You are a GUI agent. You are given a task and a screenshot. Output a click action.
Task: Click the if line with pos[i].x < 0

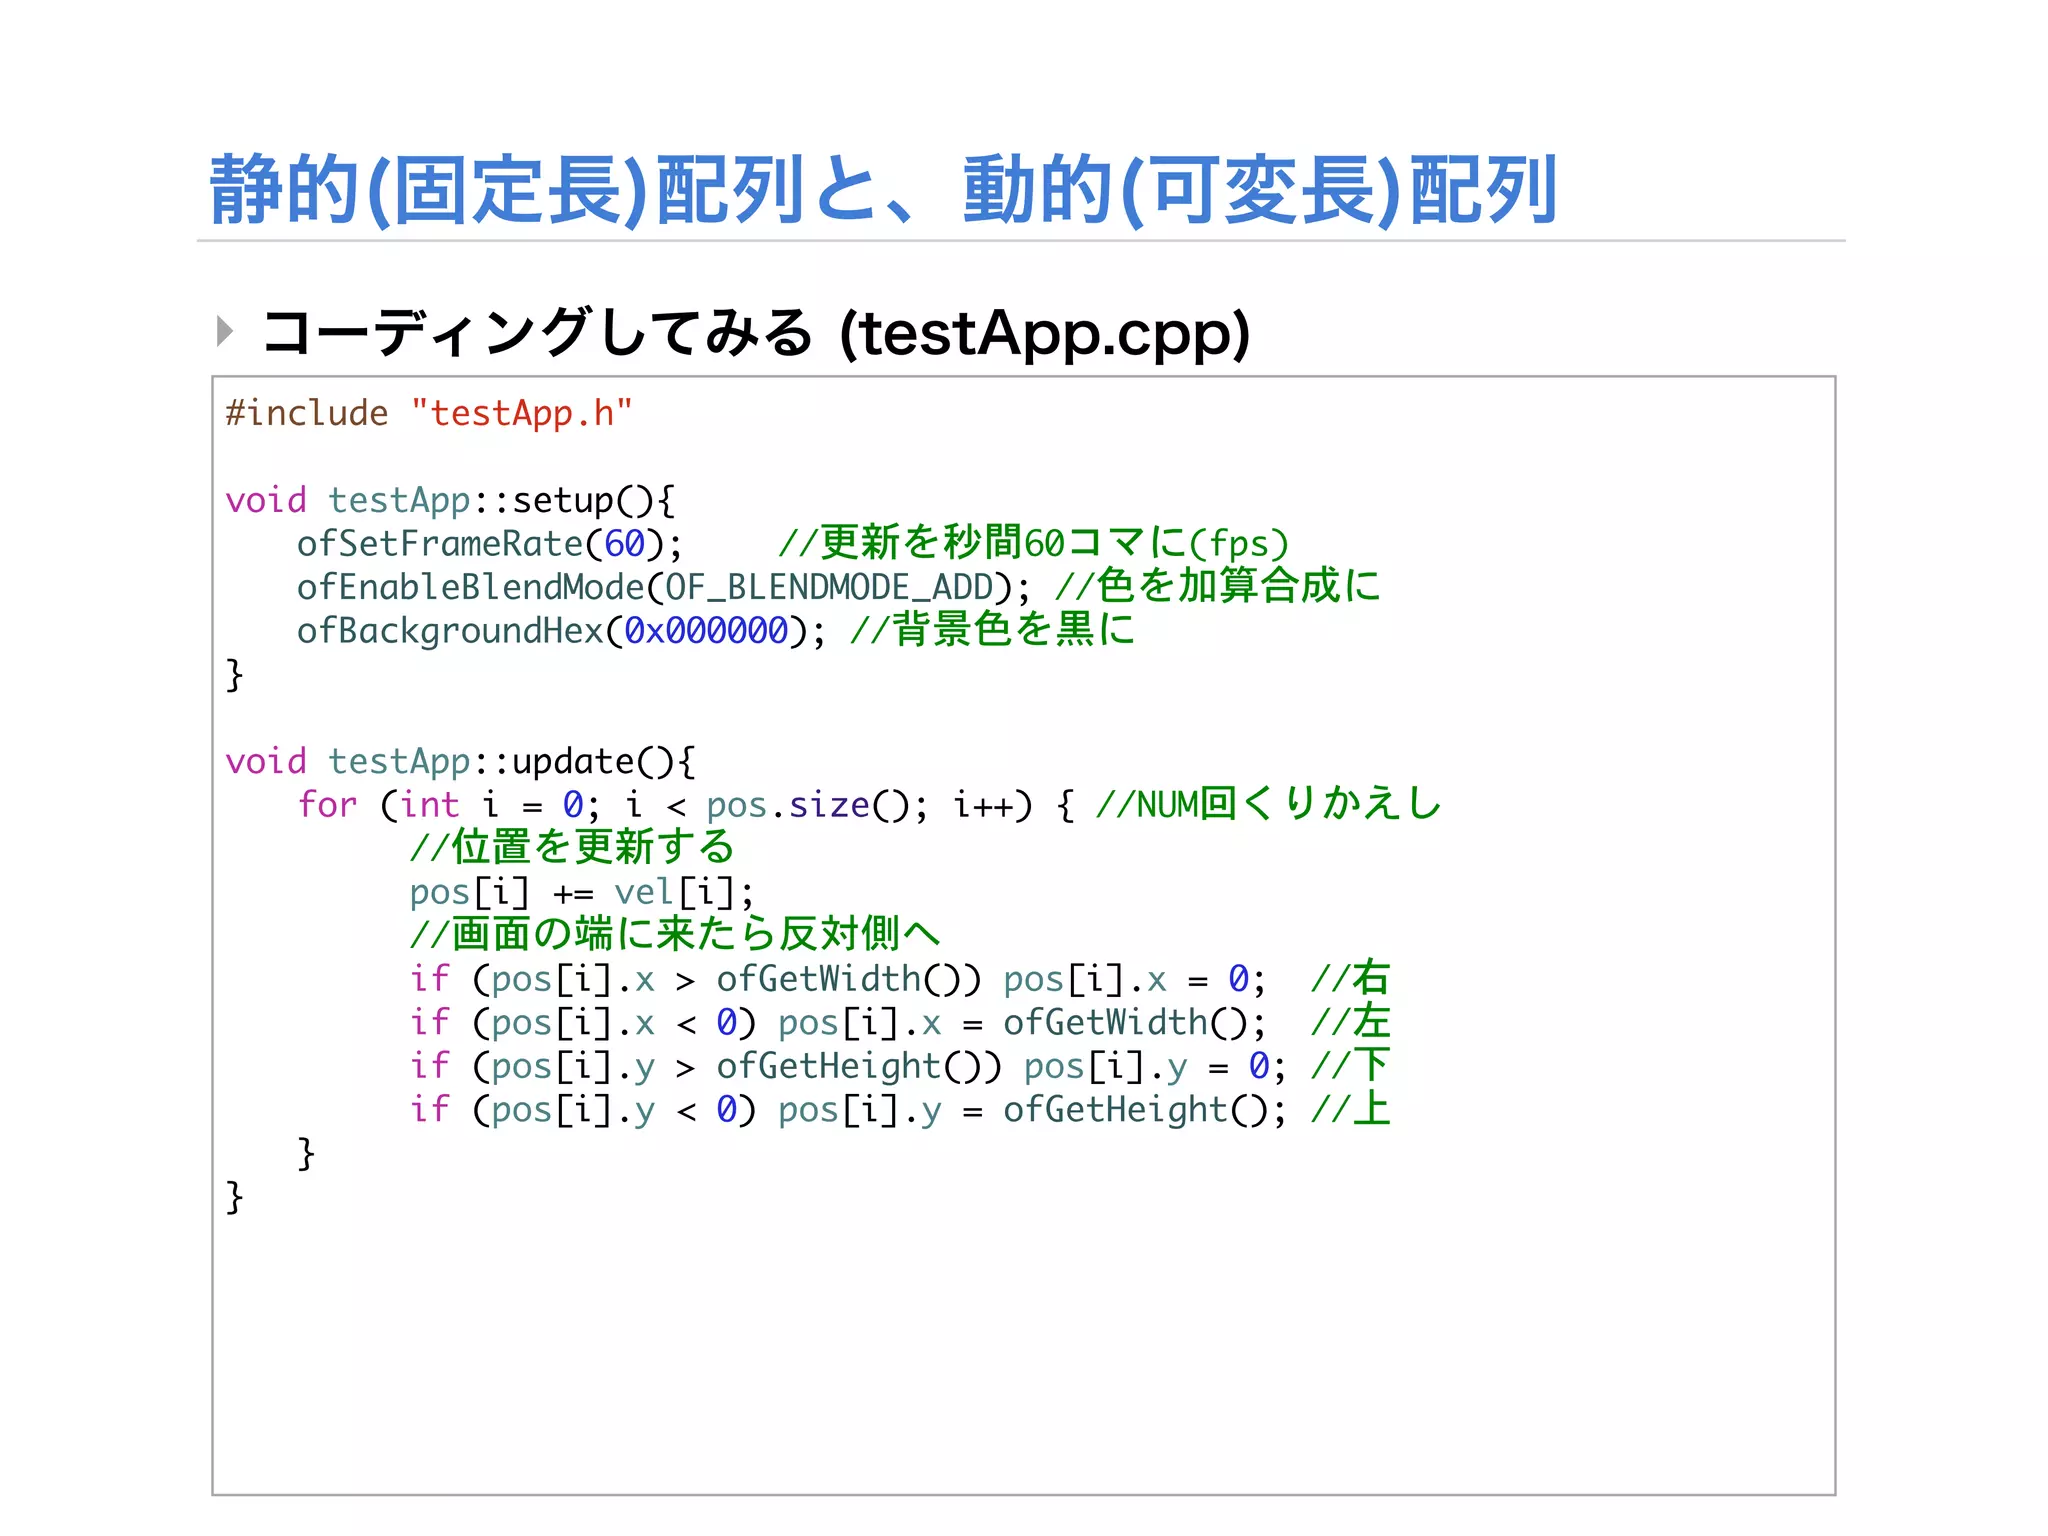click(x=838, y=1023)
